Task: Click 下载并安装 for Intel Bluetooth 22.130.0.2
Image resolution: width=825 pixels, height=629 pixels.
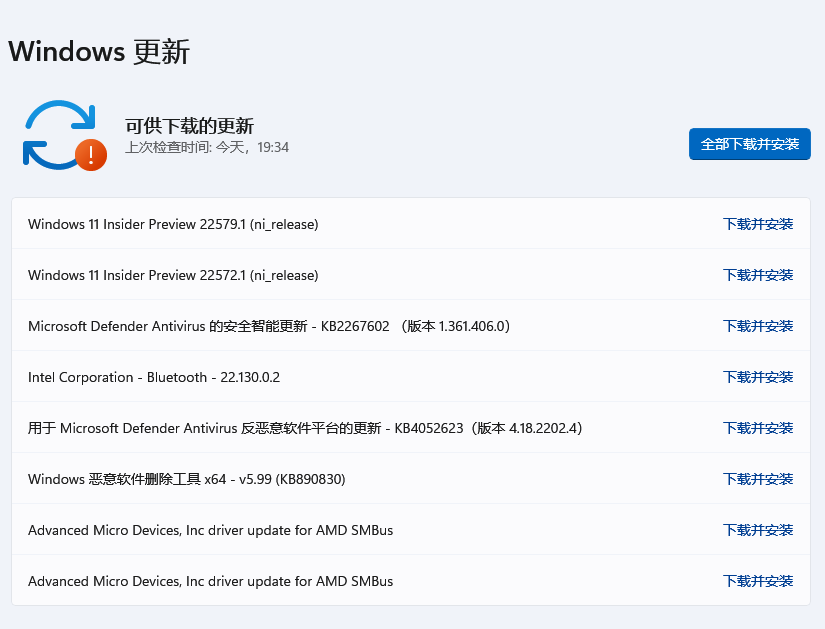Action: click(x=757, y=377)
